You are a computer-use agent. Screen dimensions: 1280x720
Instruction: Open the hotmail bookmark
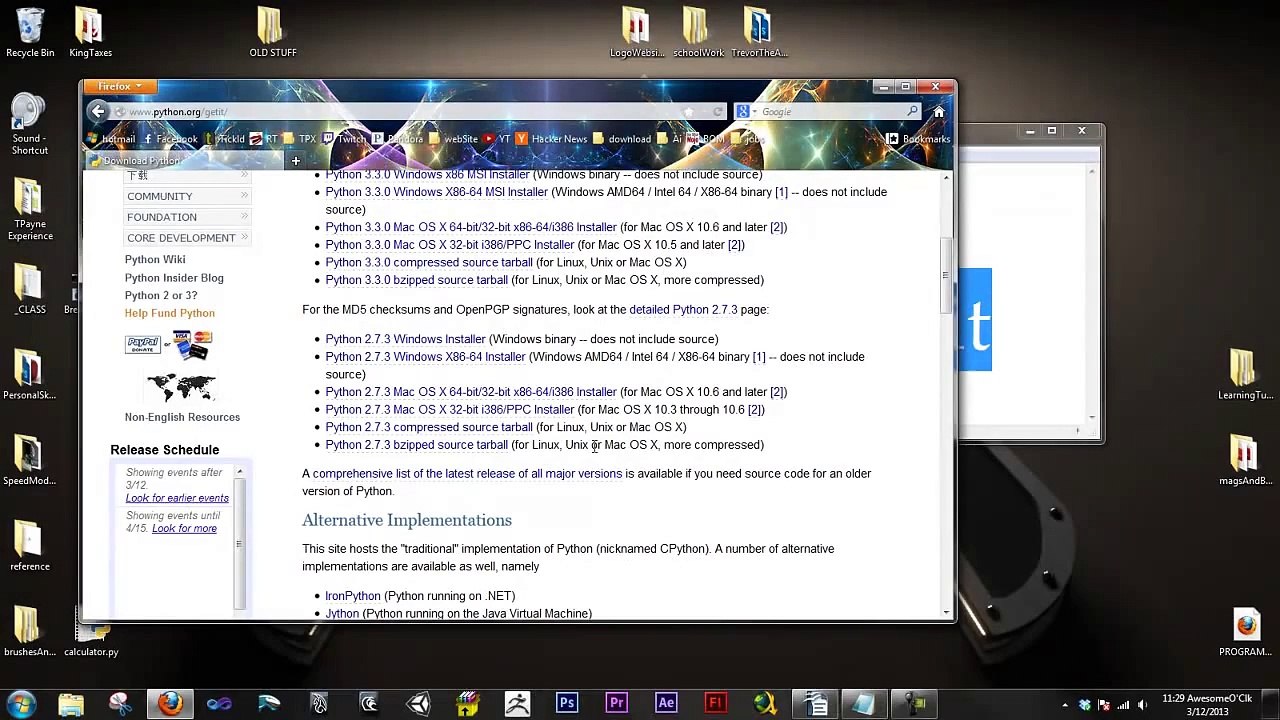tap(111, 139)
